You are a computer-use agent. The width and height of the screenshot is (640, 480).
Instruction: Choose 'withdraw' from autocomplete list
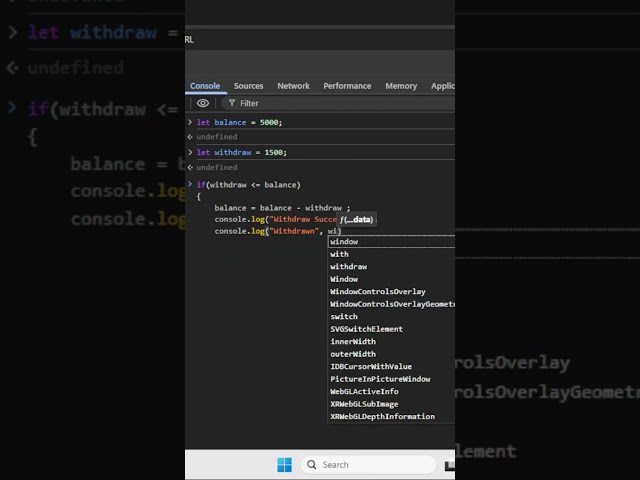pos(391,267)
